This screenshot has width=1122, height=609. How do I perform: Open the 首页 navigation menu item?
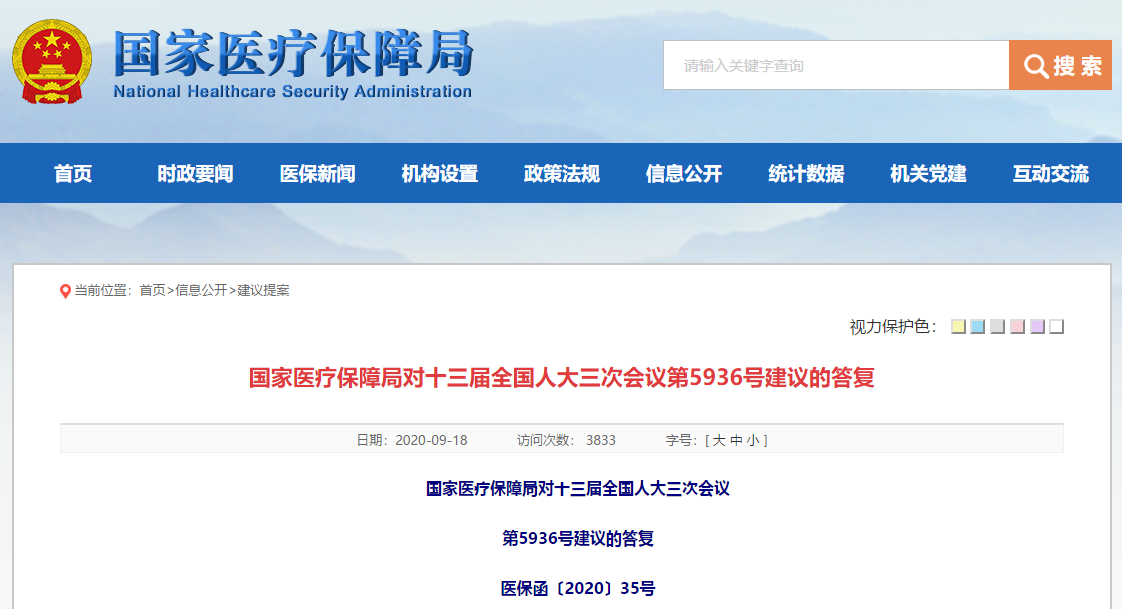(73, 173)
